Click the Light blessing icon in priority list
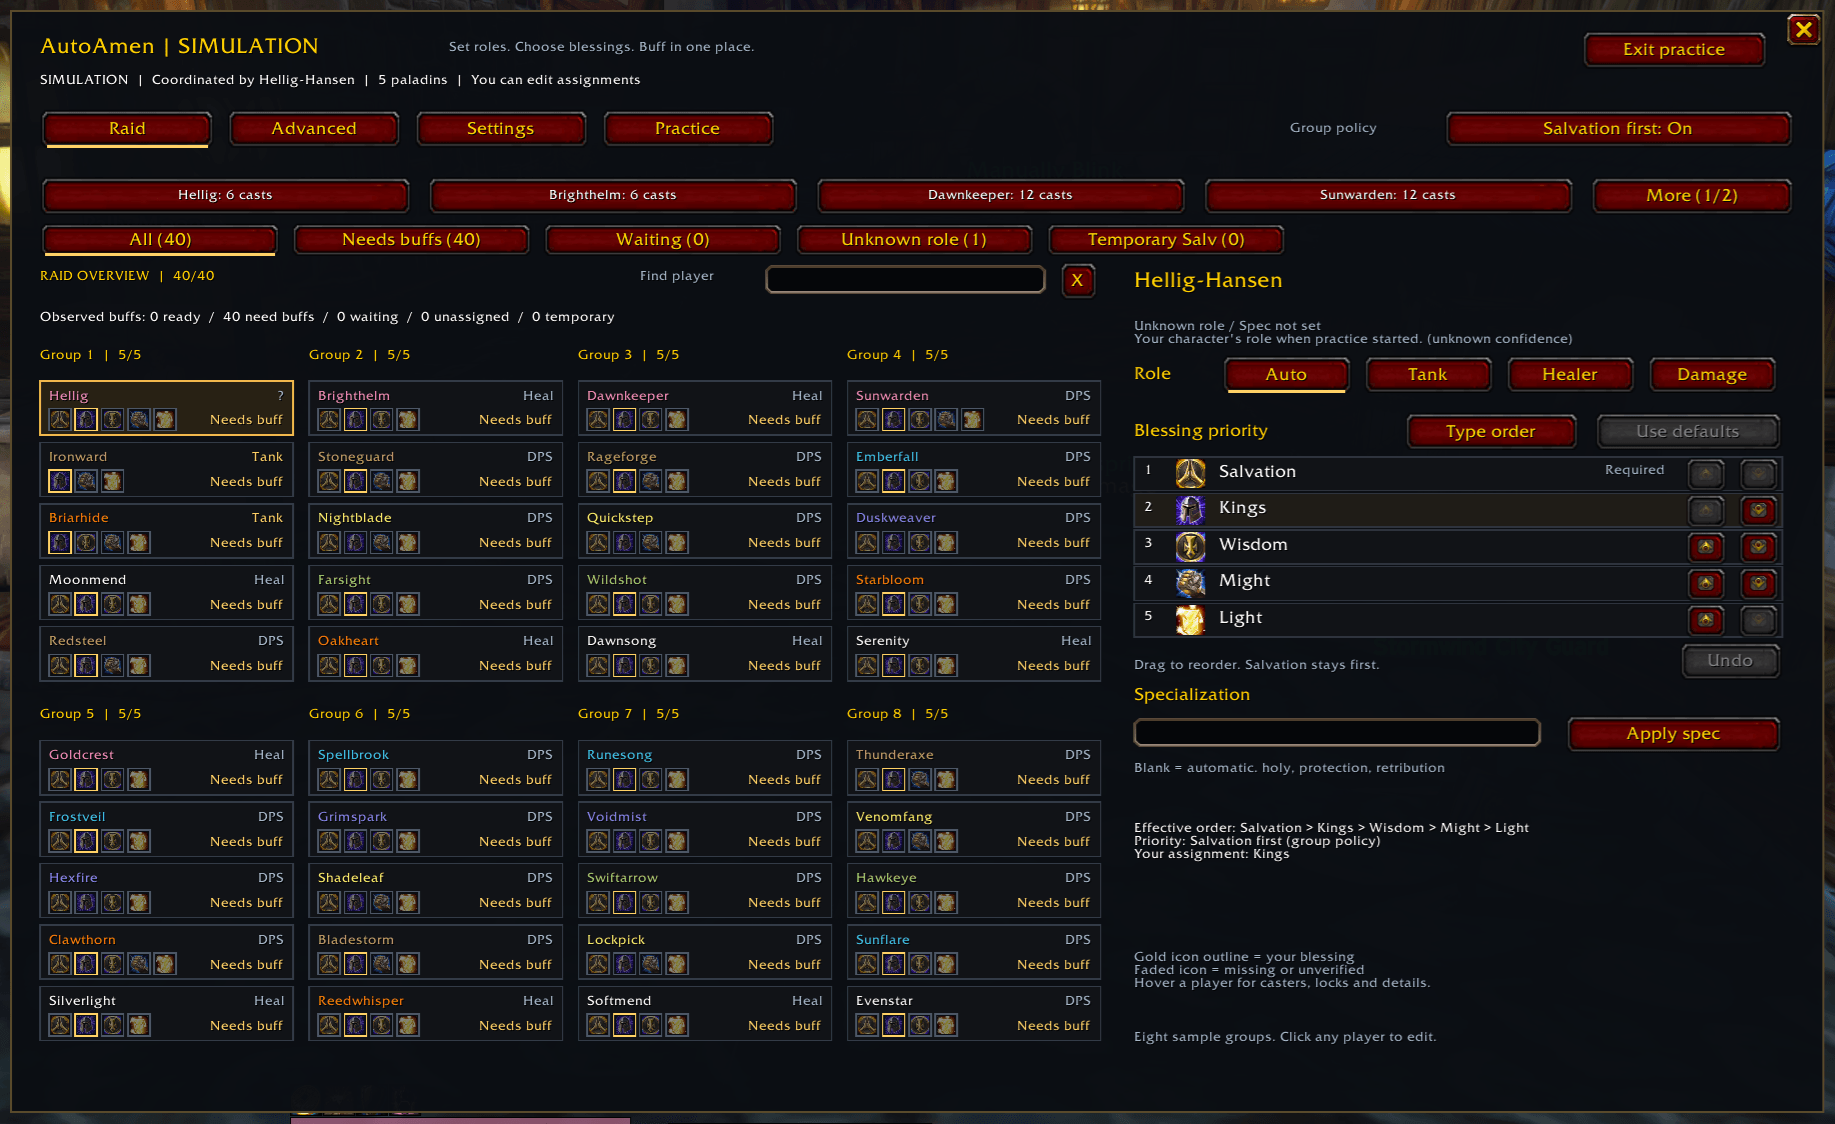This screenshot has height=1124, width=1835. [1190, 619]
